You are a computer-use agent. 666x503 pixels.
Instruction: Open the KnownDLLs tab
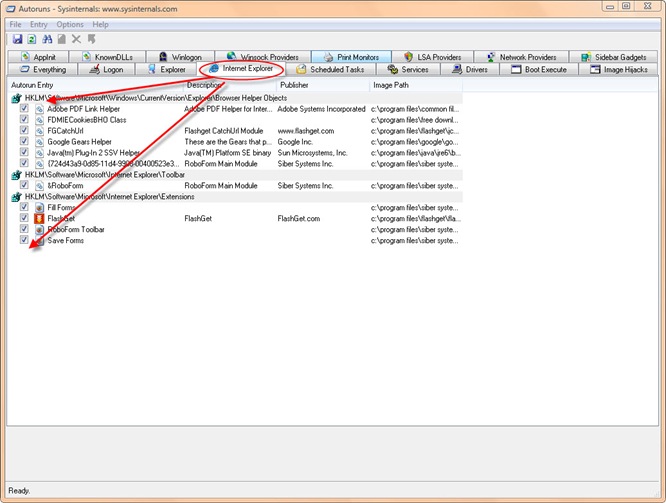pyautogui.click(x=107, y=57)
